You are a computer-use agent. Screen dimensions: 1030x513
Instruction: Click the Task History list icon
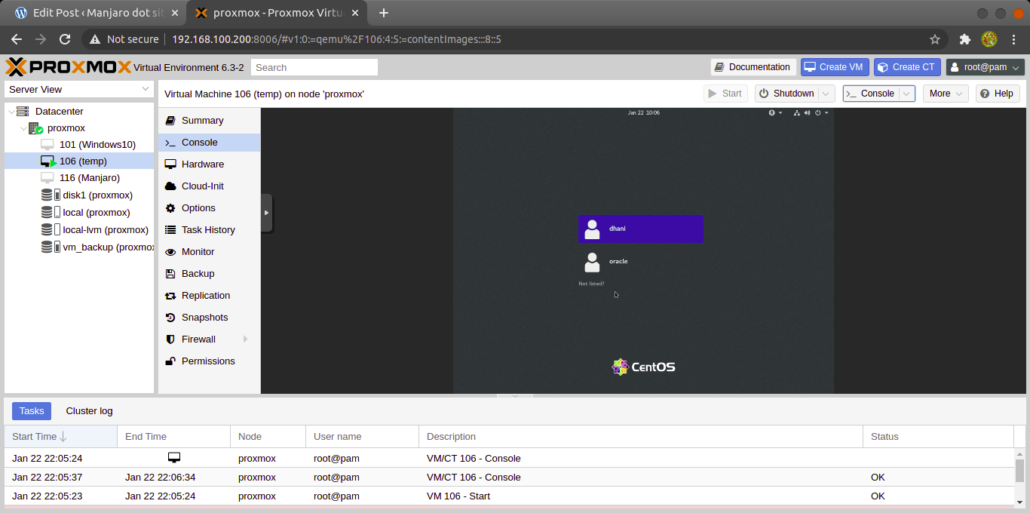click(170, 230)
